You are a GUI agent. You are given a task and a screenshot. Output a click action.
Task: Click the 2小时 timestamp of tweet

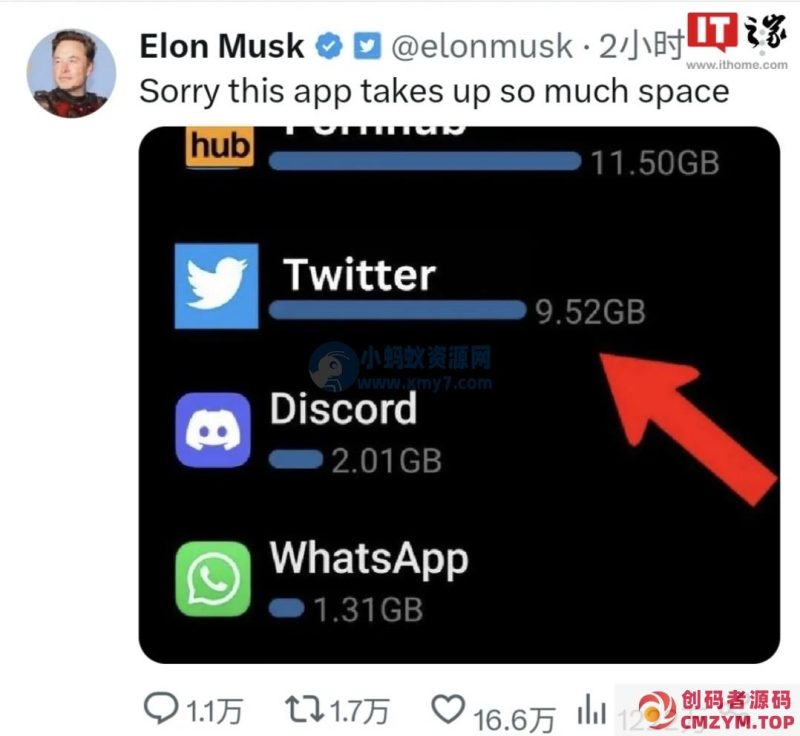[641, 46]
